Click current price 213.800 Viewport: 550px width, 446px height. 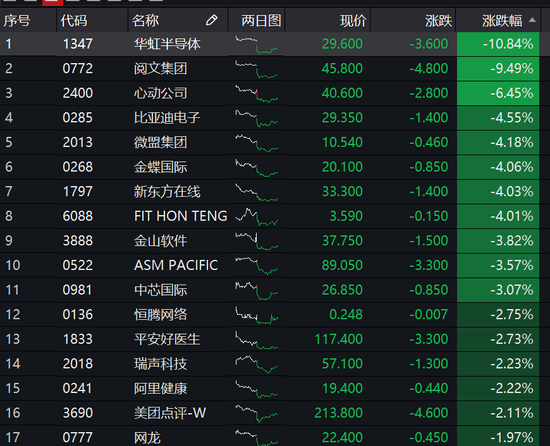coord(338,413)
